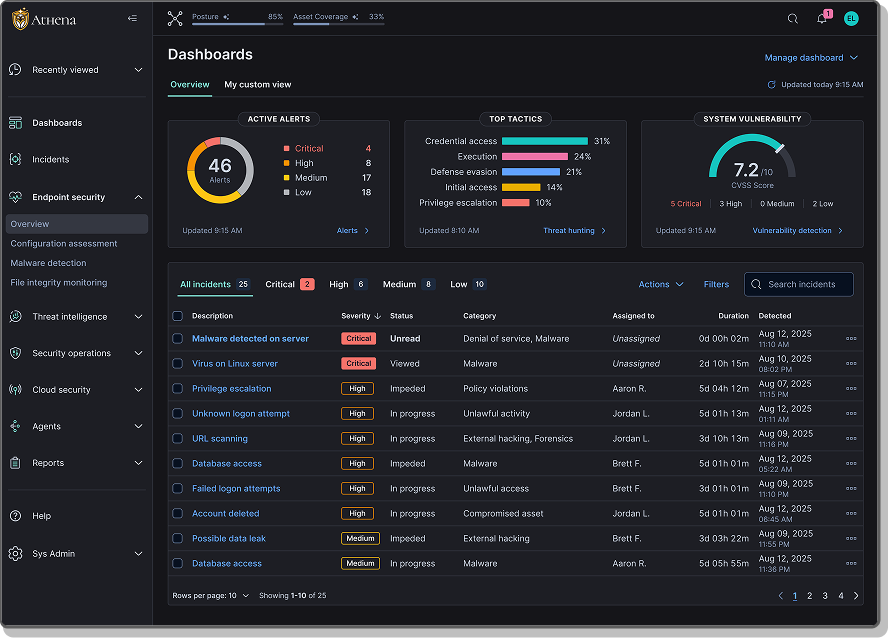Click the refresh icon beside Updated today

click(x=771, y=85)
